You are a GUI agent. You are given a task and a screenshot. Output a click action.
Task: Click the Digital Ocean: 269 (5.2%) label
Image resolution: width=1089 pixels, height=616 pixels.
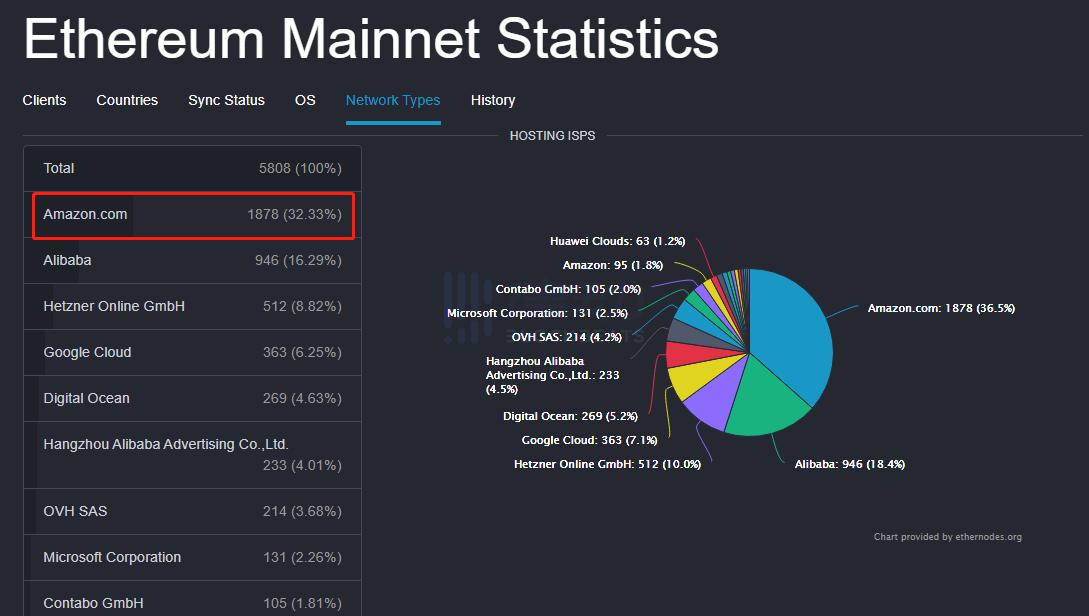570,416
